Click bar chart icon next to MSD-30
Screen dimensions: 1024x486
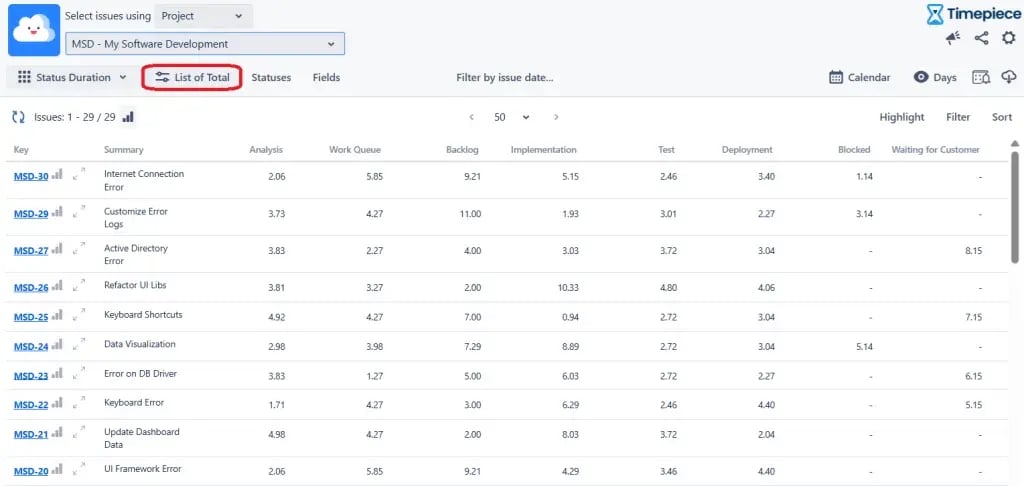(57, 175)
